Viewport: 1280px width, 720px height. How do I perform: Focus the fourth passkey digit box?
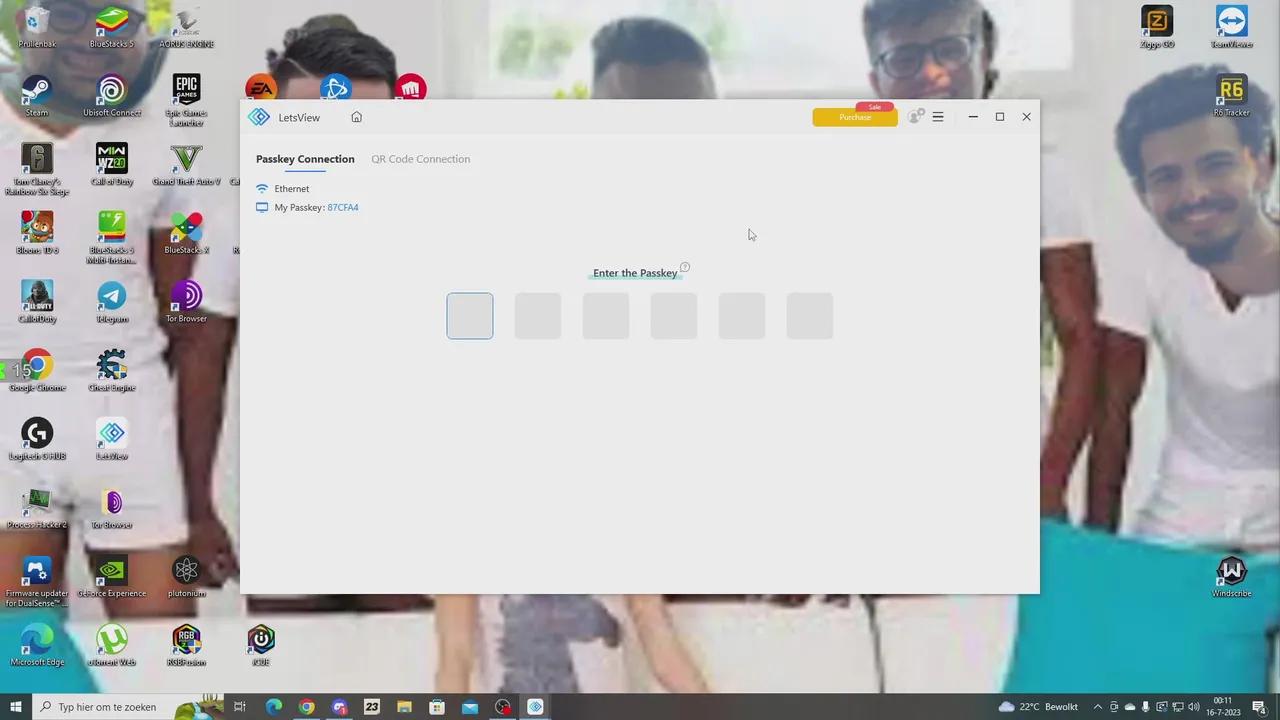(674, 316)
